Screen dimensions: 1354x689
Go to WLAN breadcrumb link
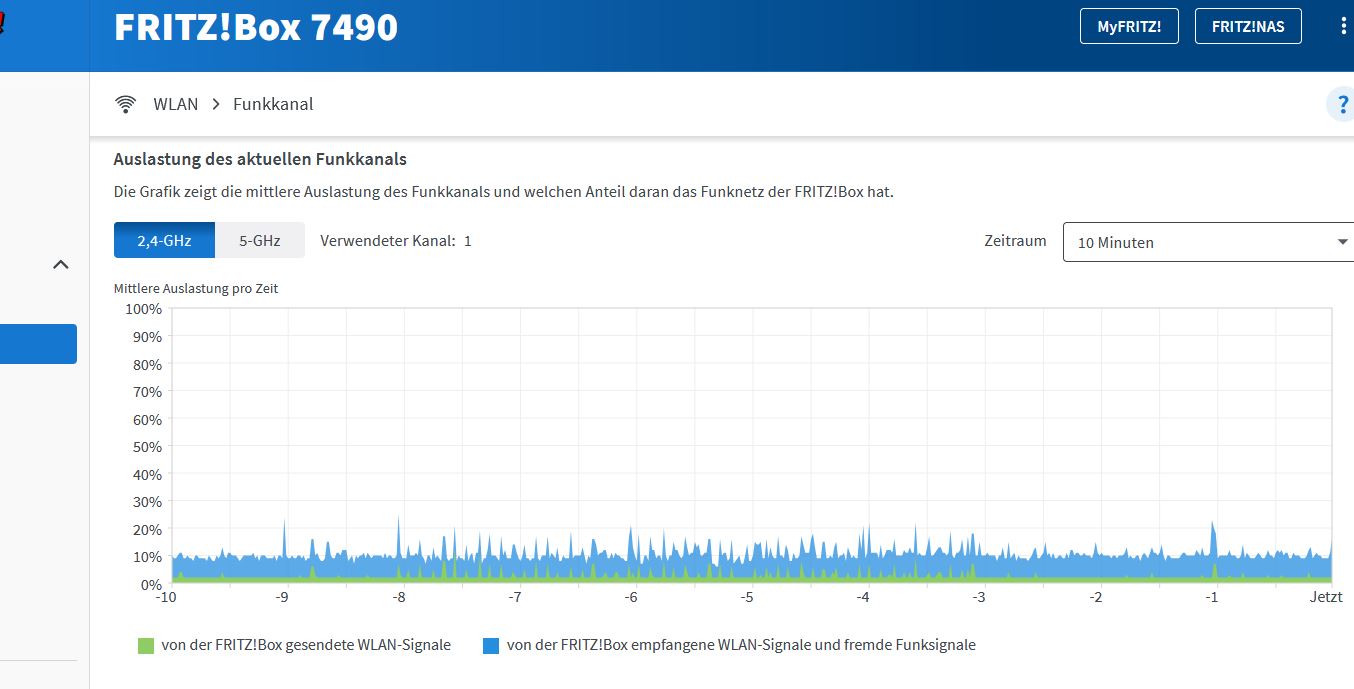(176, 104)
